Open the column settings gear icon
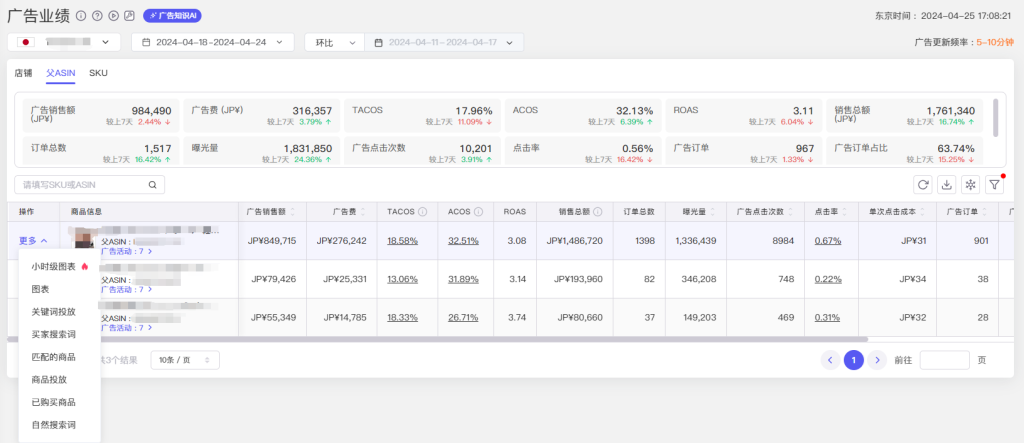The width and height of the screenshot is (1024, 443). click(x=970, y=185)
